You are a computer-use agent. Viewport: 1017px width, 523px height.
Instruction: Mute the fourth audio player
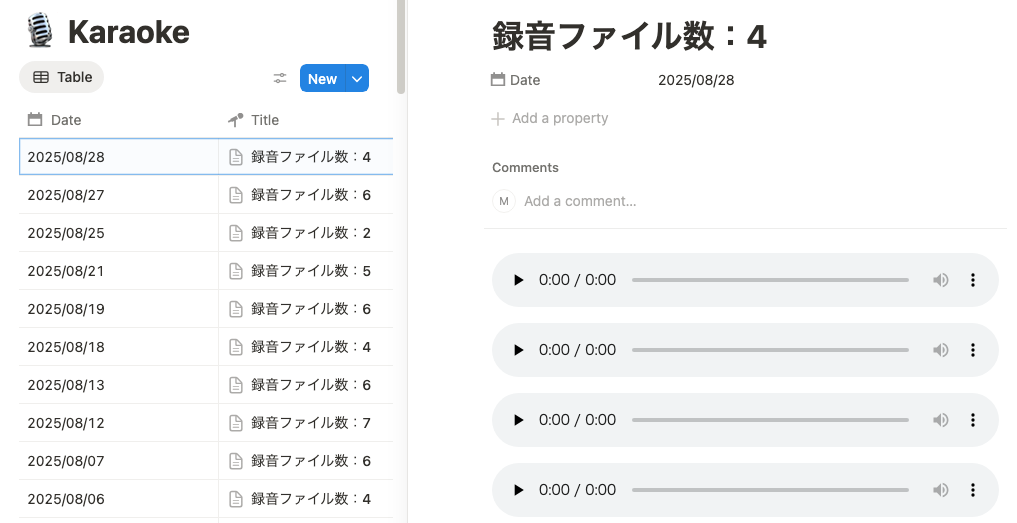click(x=940, y=491)
